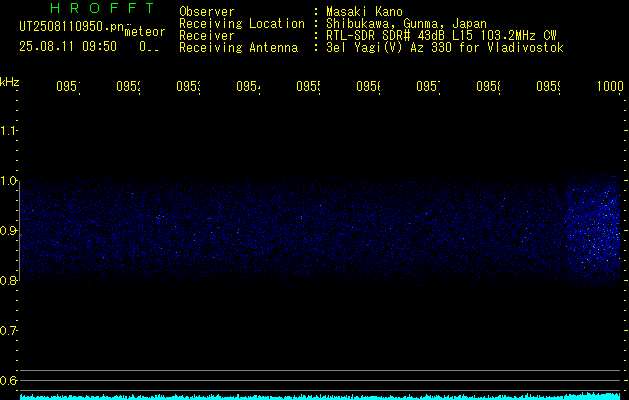Click the kHz axis unit label

9,82
